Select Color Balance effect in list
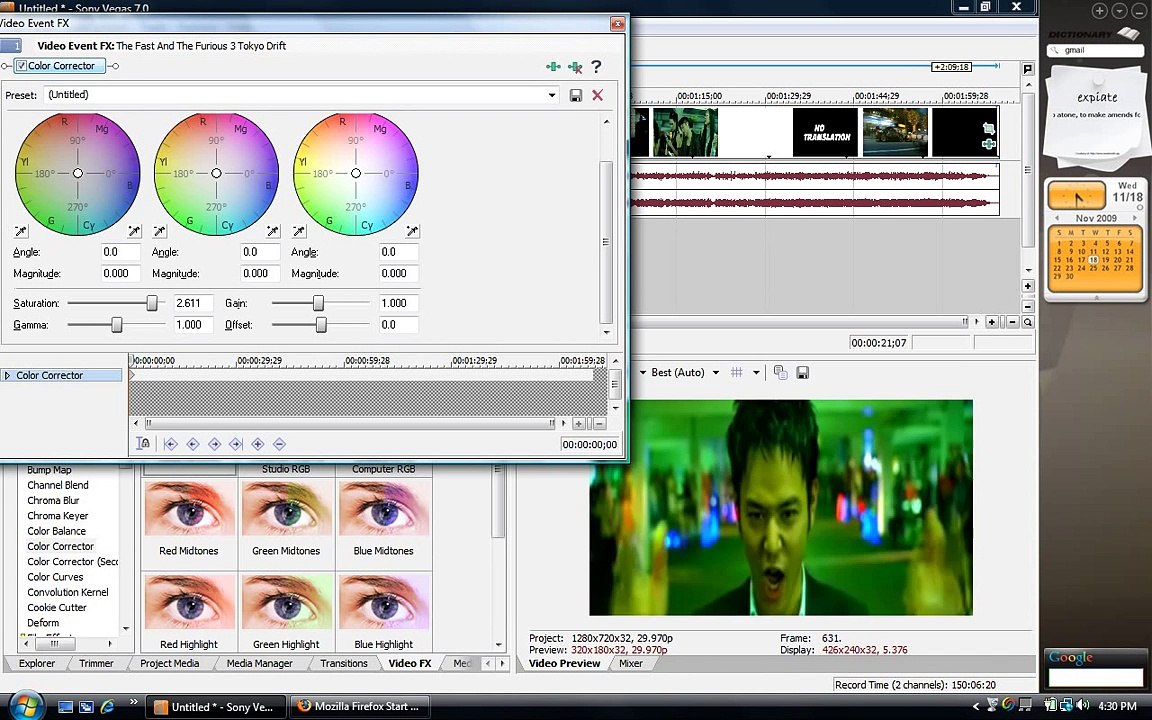The width and height of the screenshot is (1152, 720). coord(57,531)
